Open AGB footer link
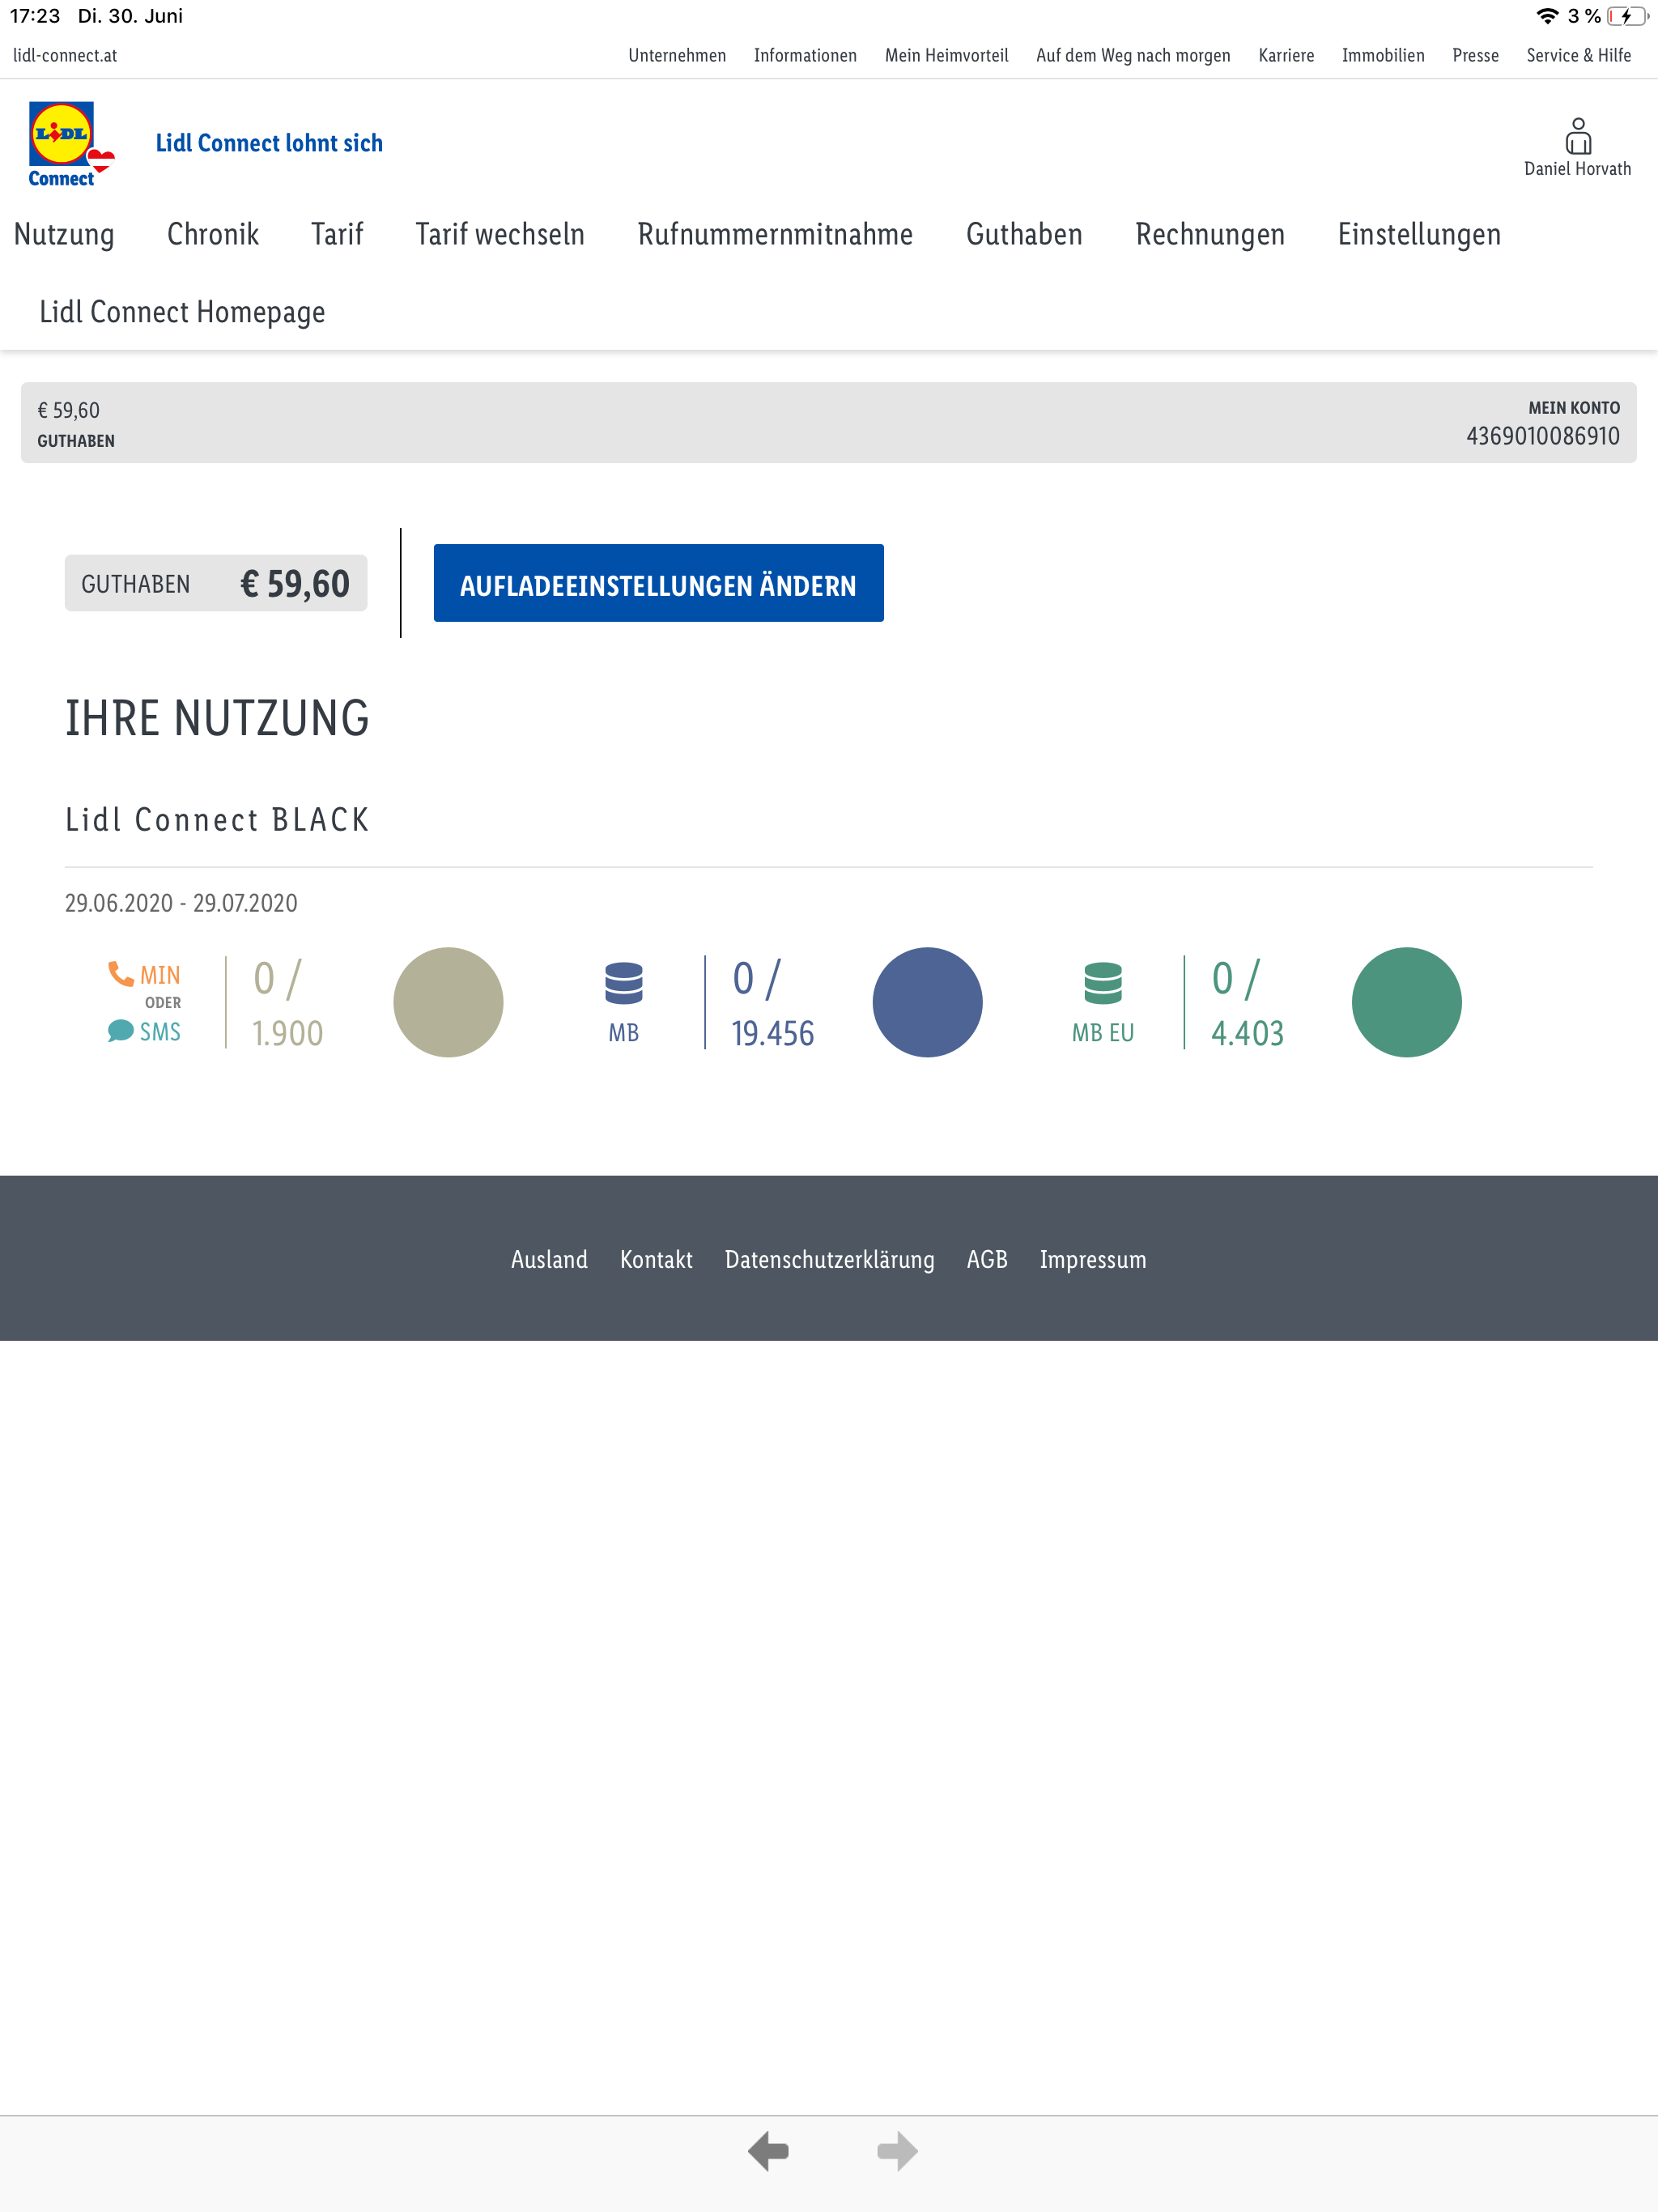 tap(987, 1259)
